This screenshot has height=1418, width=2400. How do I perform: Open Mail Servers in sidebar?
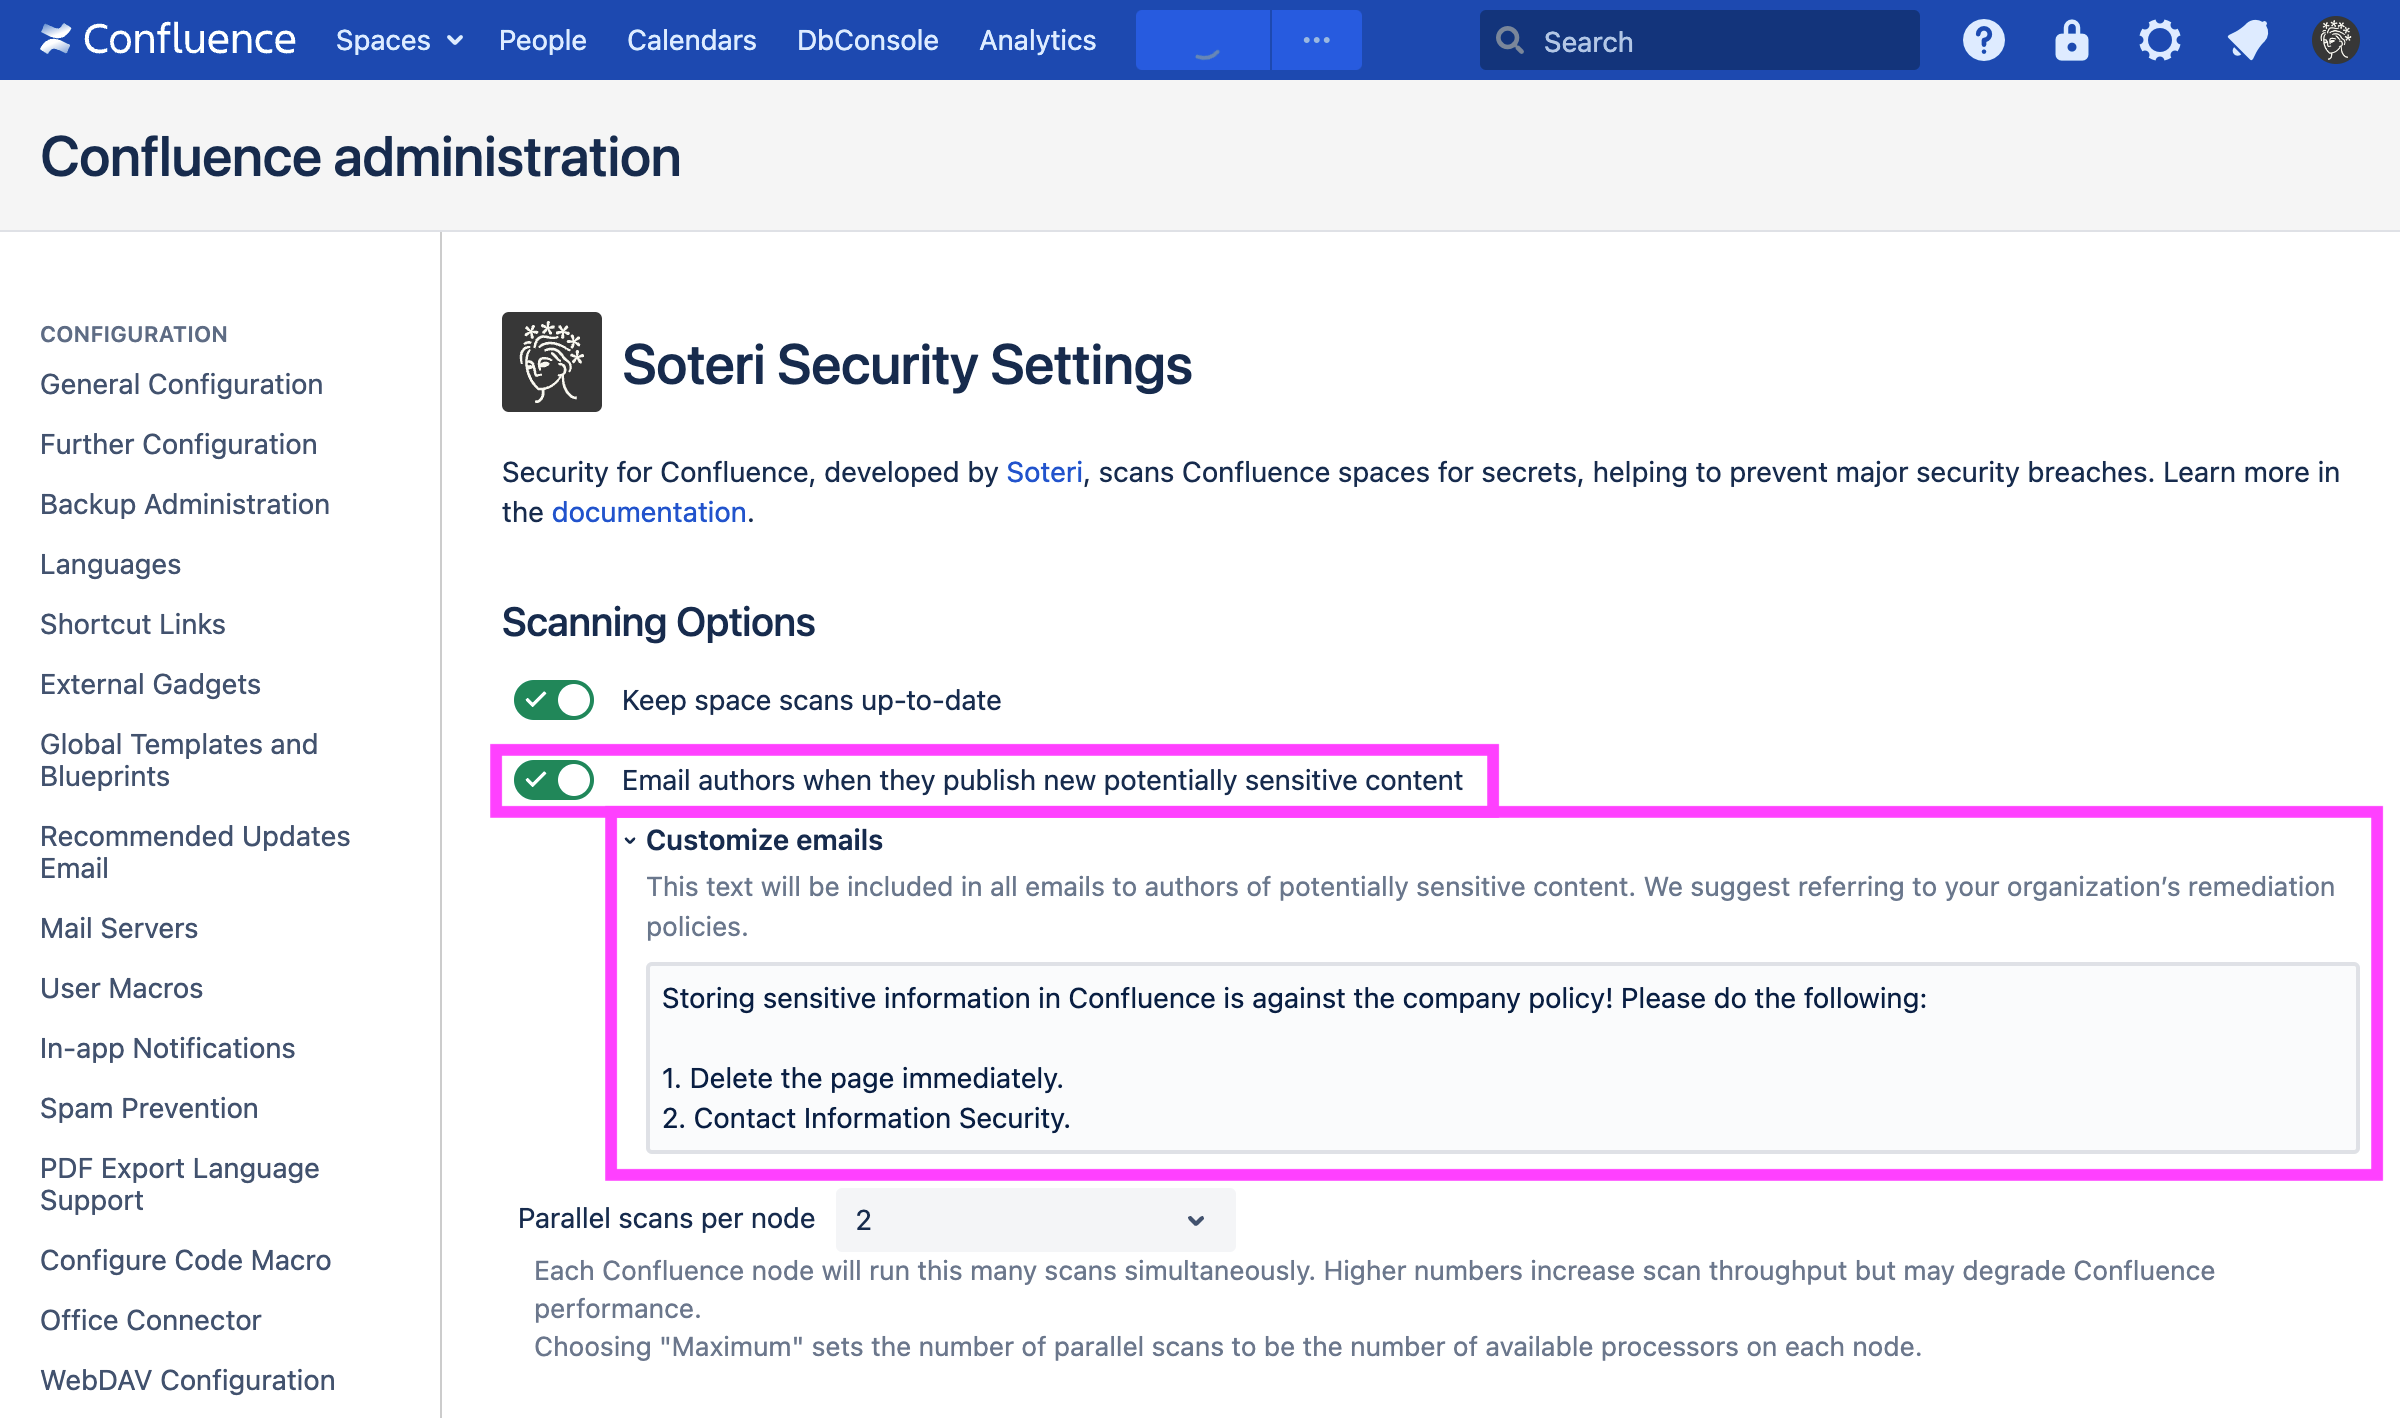(119, 928)
